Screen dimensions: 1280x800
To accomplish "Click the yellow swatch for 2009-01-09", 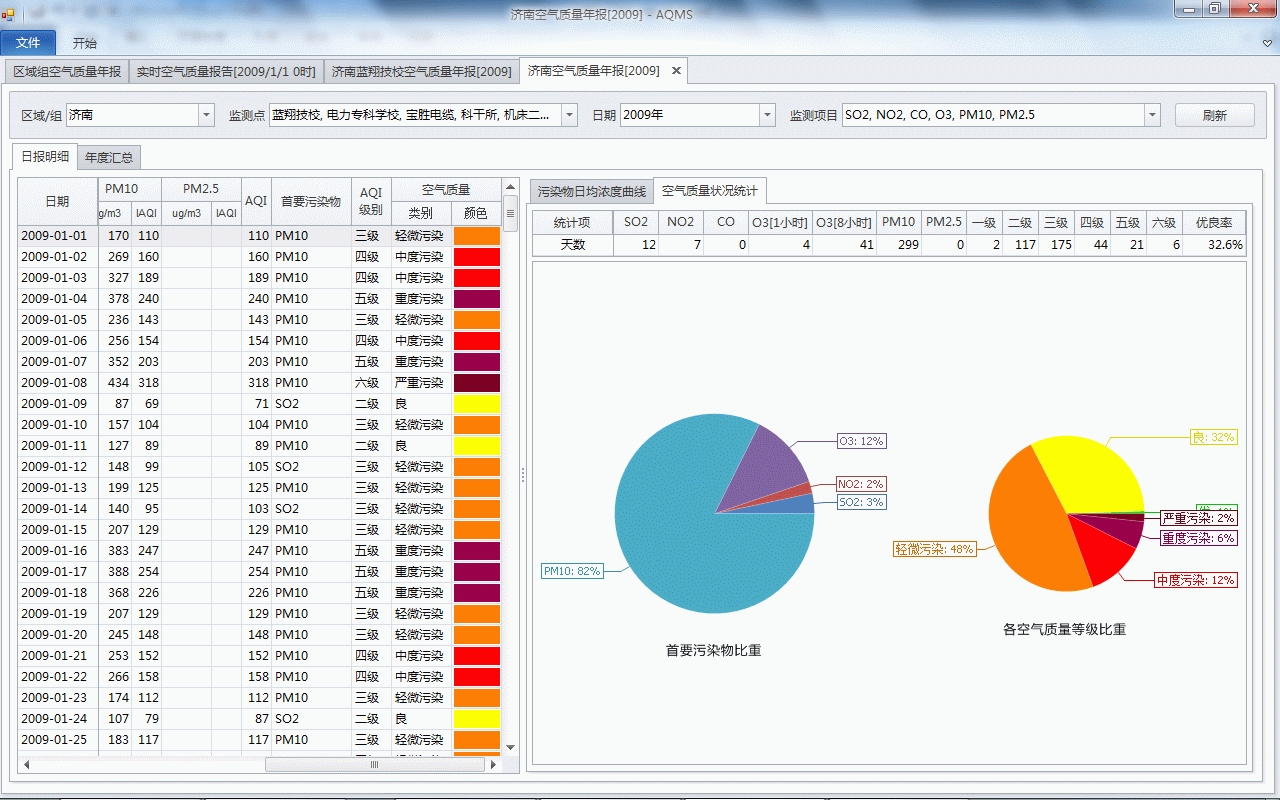I will pyautogui.click(x=476, y=404).
